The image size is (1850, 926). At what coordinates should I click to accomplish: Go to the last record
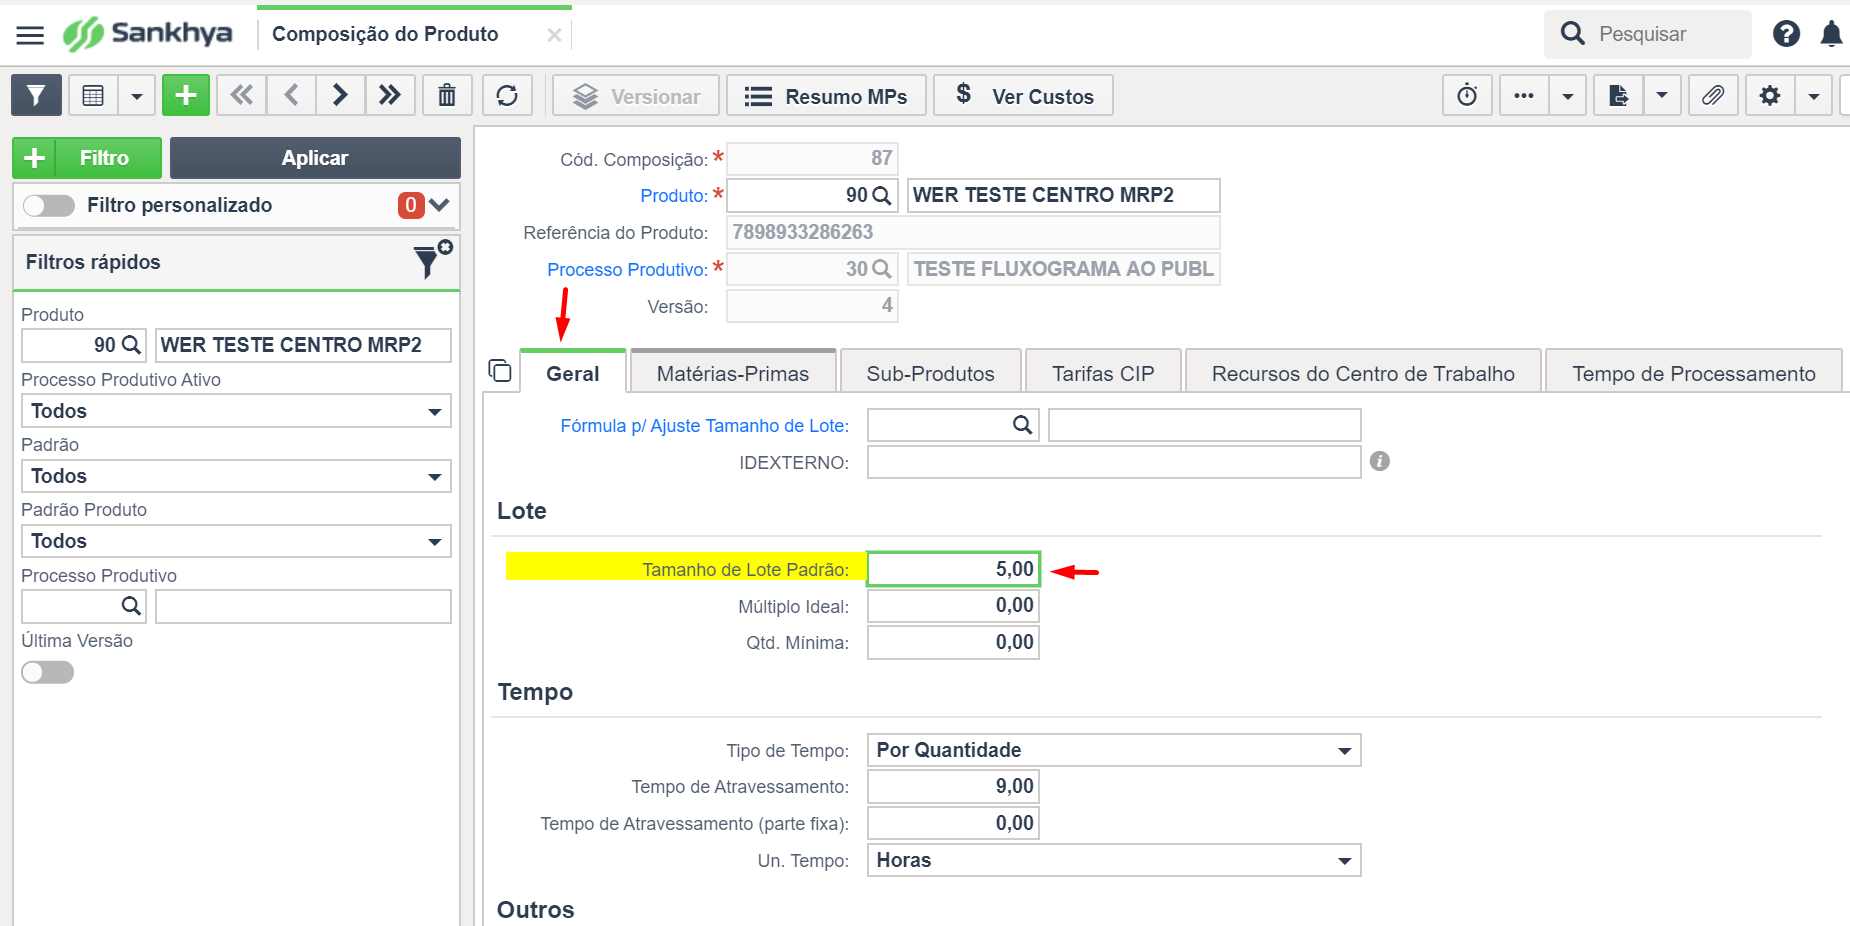(x=390, y=96)
